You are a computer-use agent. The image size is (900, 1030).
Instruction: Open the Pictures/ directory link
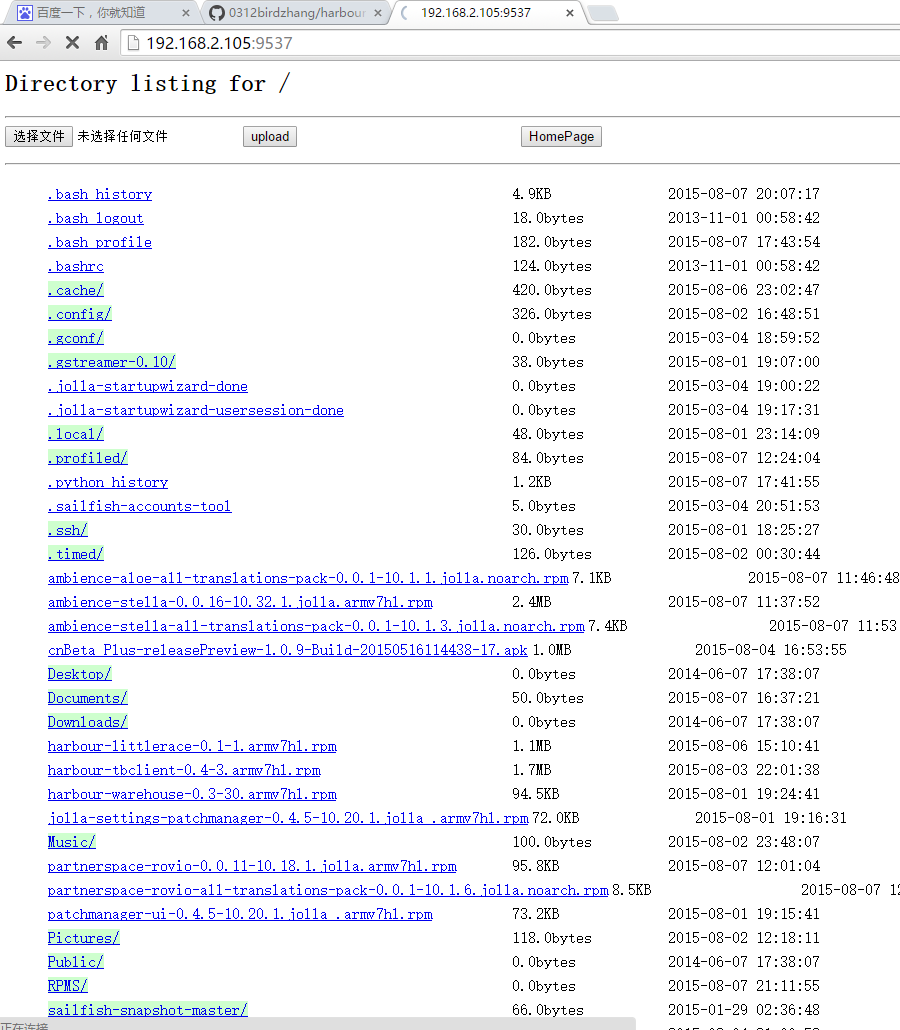point(84,938)
